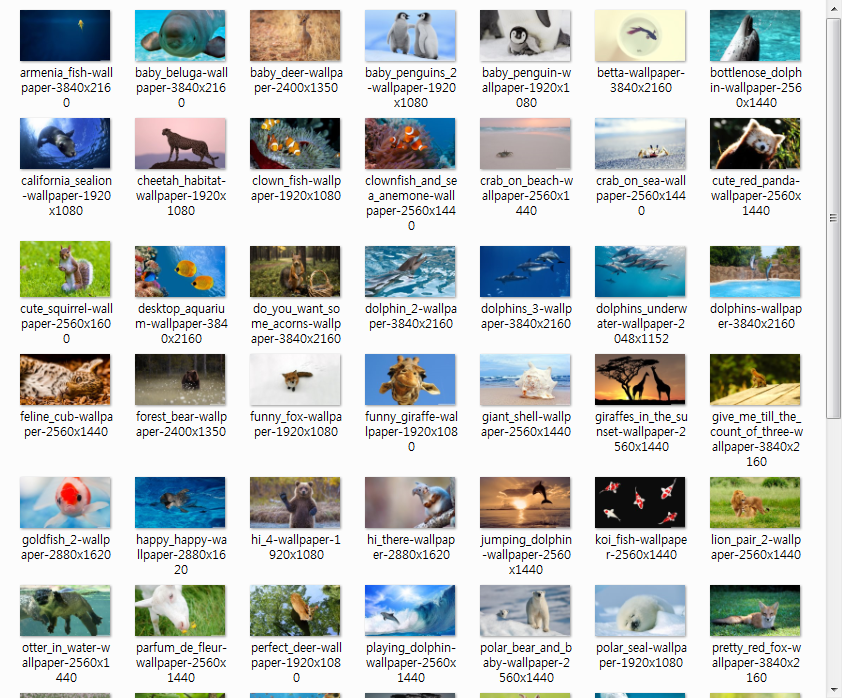842x698 pixels.
Task: Select clown_fish 1920x1080 thumbnail
Action: pyautogui.click(x=295, y=143)
